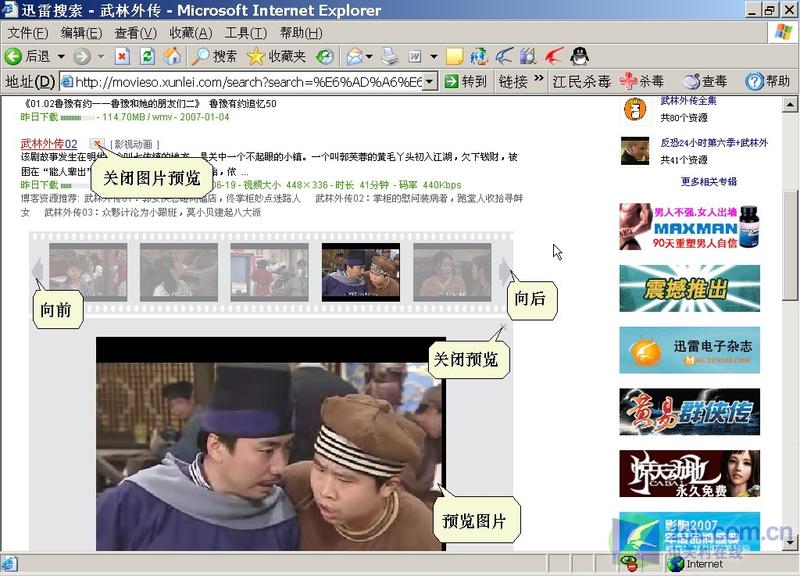Open the 工具(T) menu
The image size is (800, 576).
pos(245,33)
